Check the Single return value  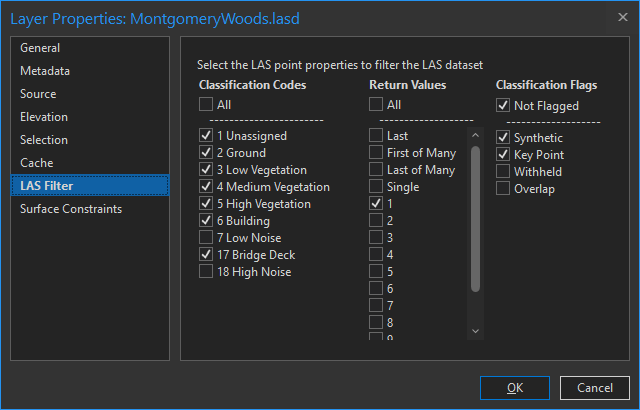tap(376, 187)
